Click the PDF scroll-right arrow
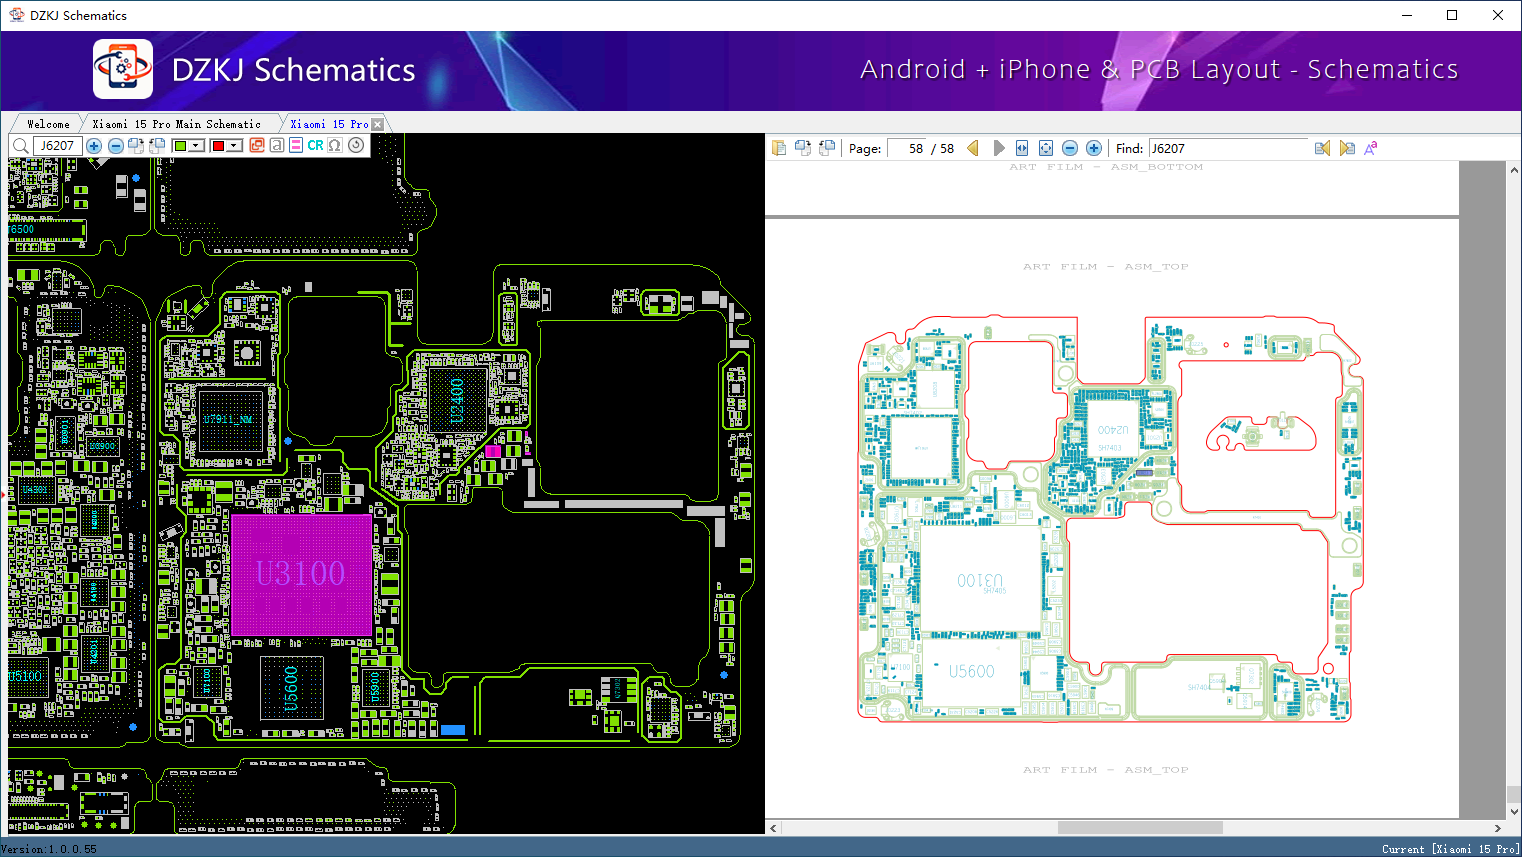Viewport: 1522px width, 857px height. 1498,828
